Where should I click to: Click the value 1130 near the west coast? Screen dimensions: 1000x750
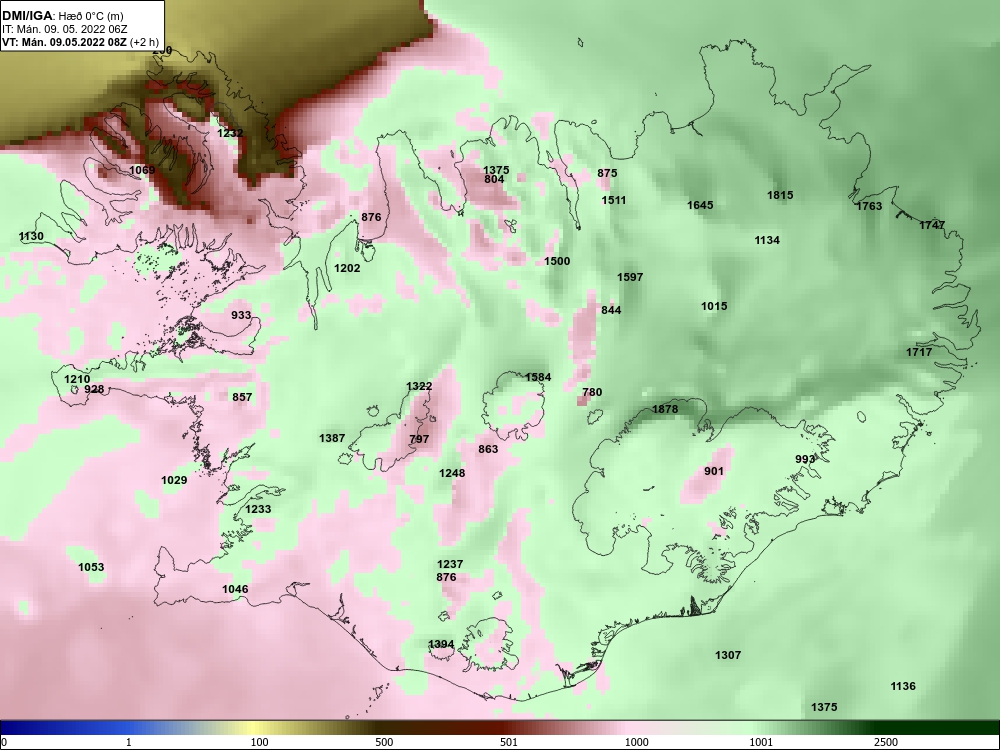click(x=31, y=237)
